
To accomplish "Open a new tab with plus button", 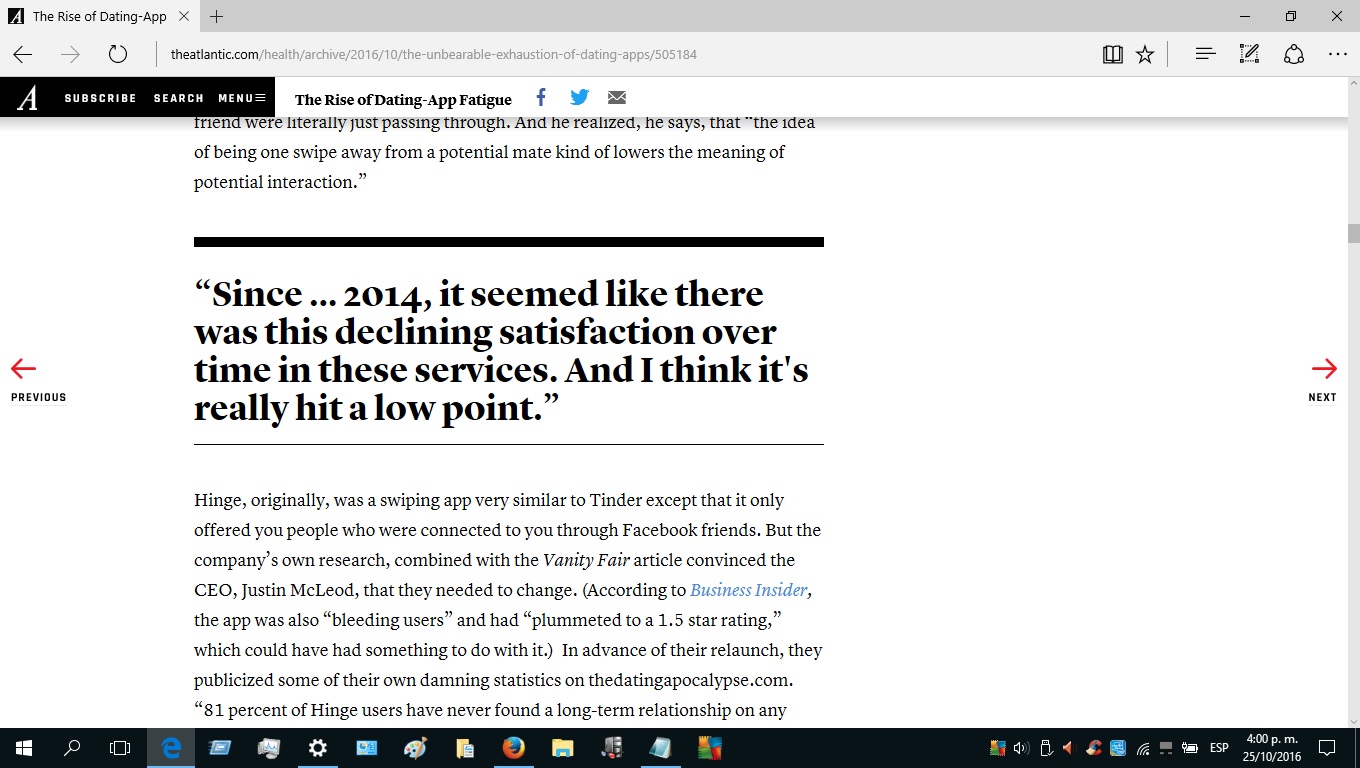I will tap(217, 16).
